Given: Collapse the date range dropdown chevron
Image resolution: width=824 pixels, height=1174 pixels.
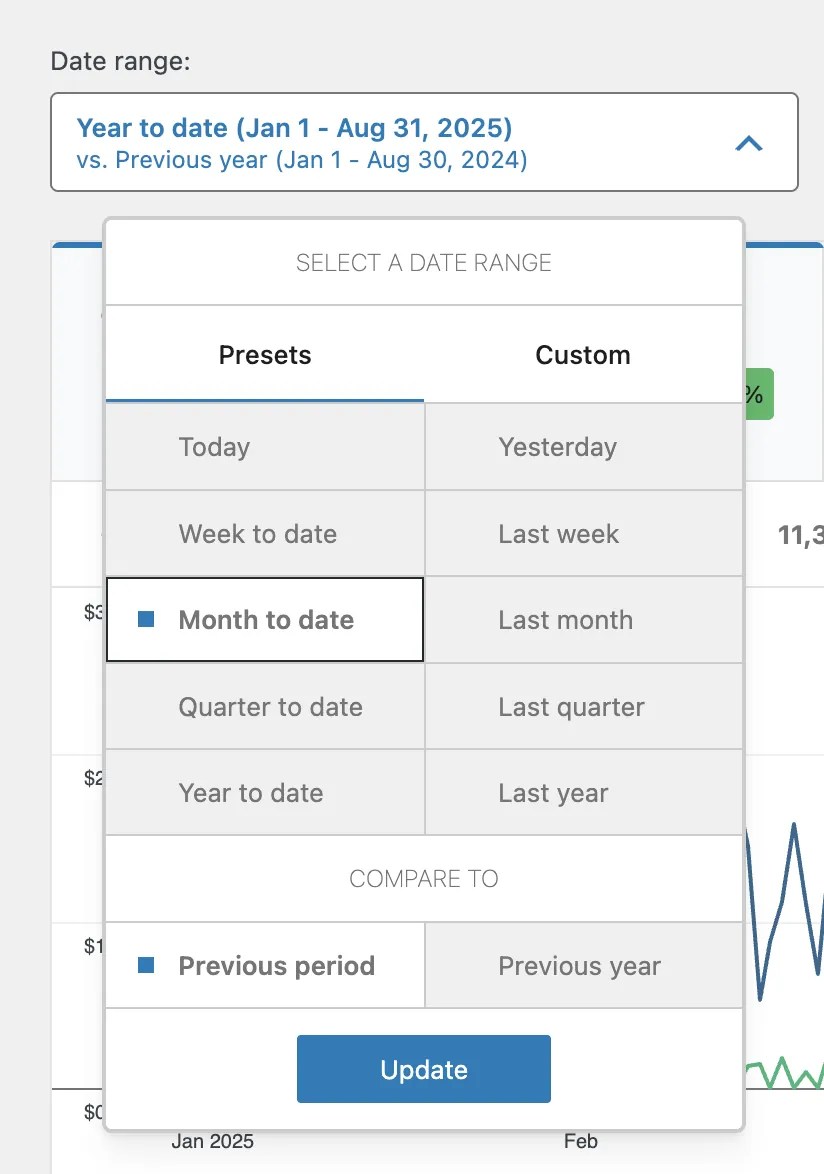Looking at the screenshot, I should [748, 143].
